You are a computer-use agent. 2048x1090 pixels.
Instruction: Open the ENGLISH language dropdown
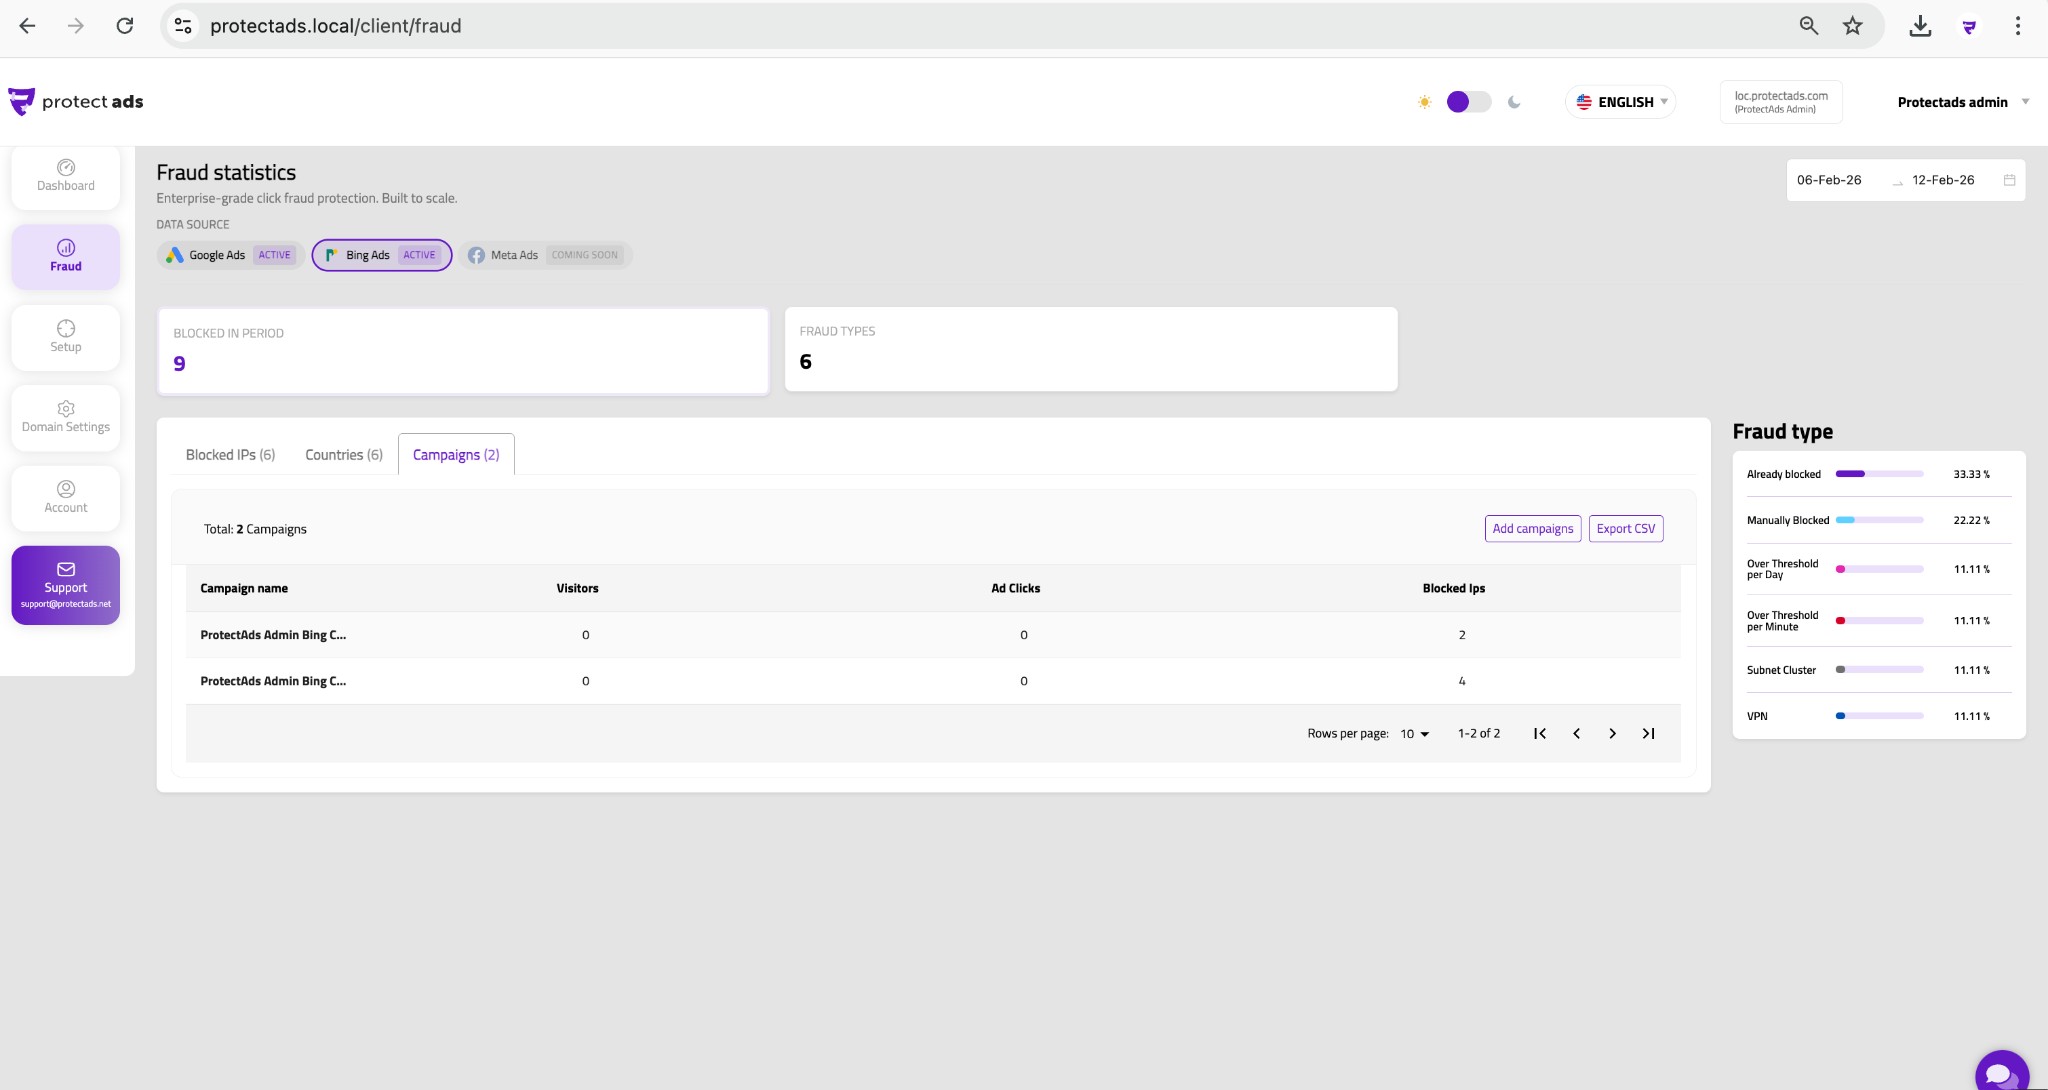click(x=1621, y=102)
